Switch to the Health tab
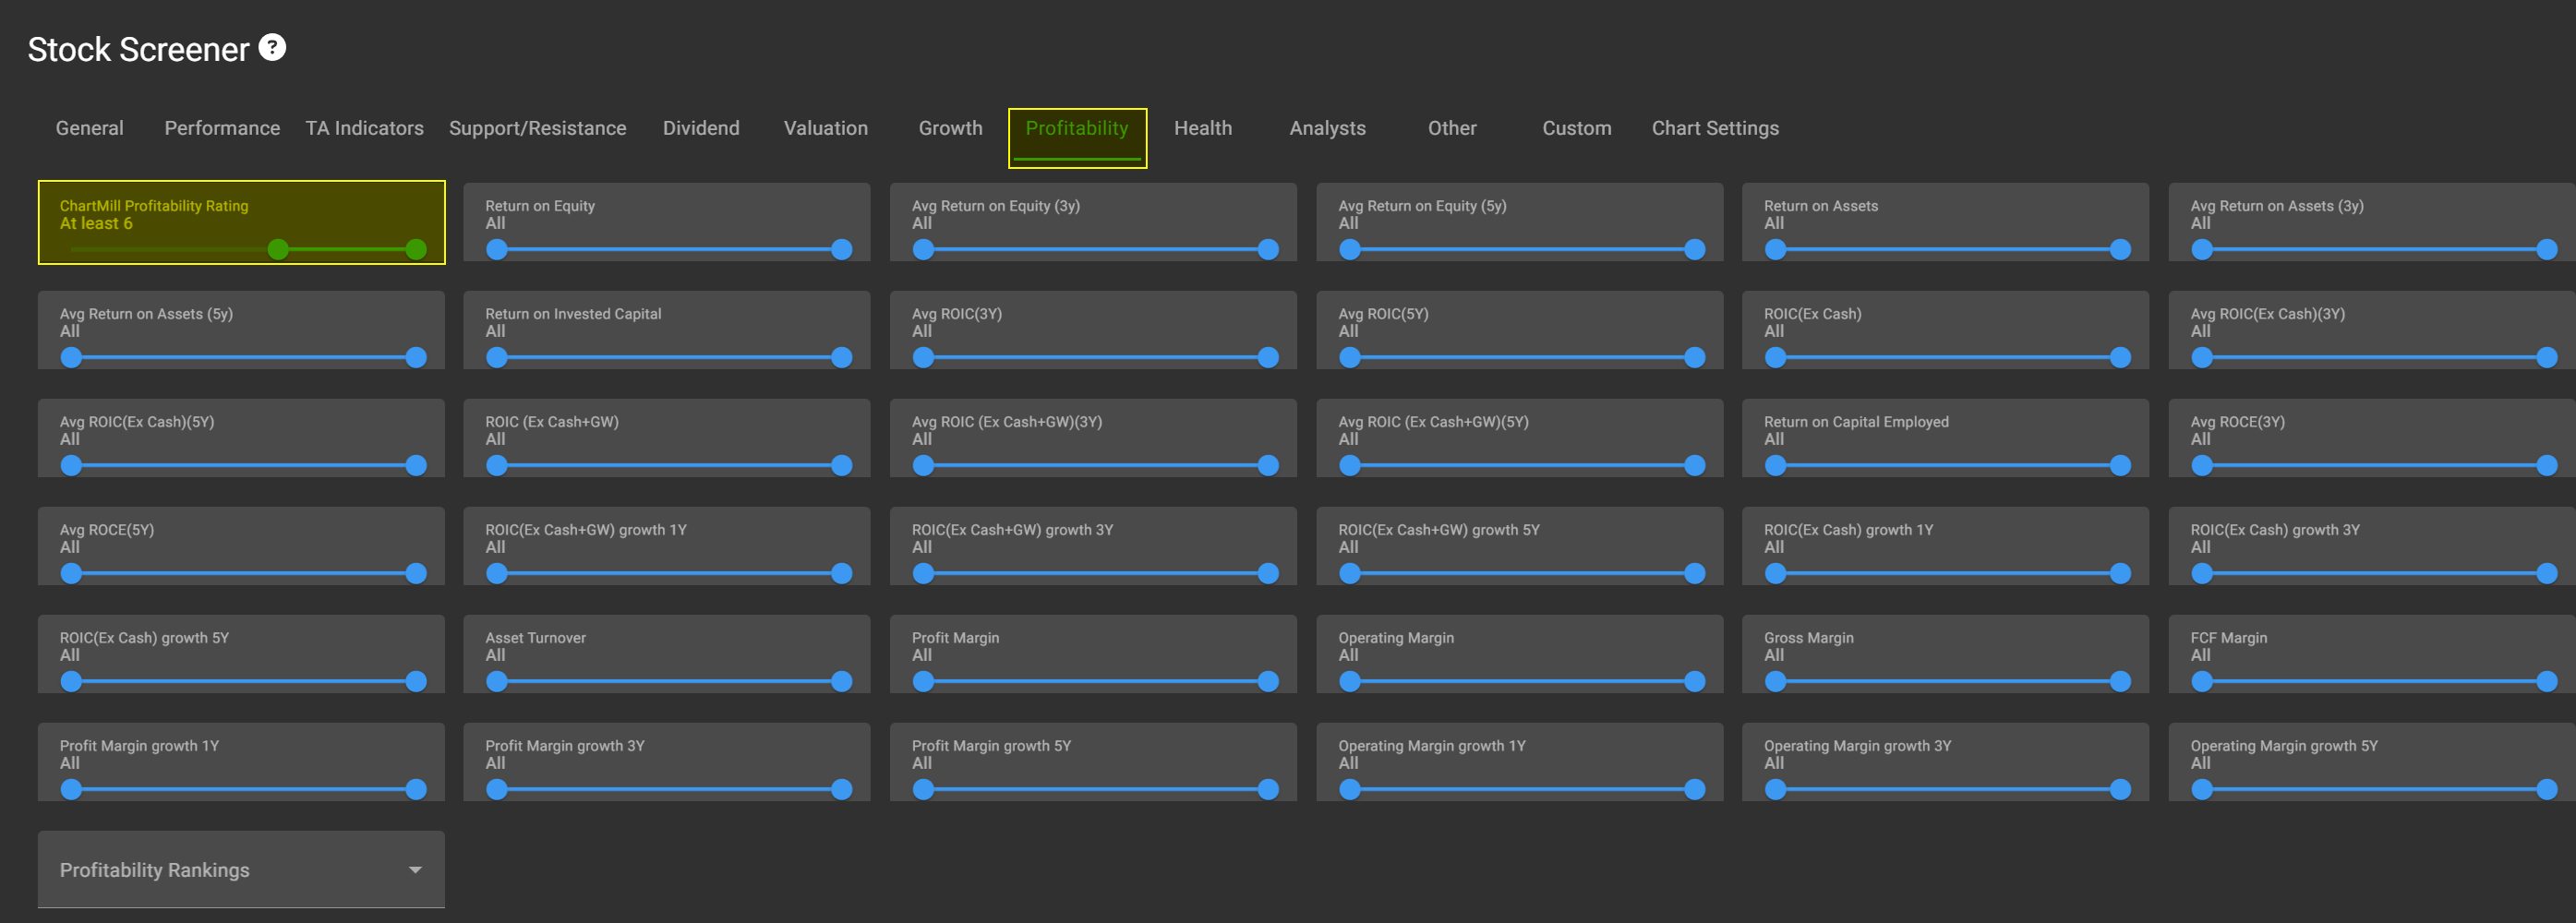 tap(1202, 128)
